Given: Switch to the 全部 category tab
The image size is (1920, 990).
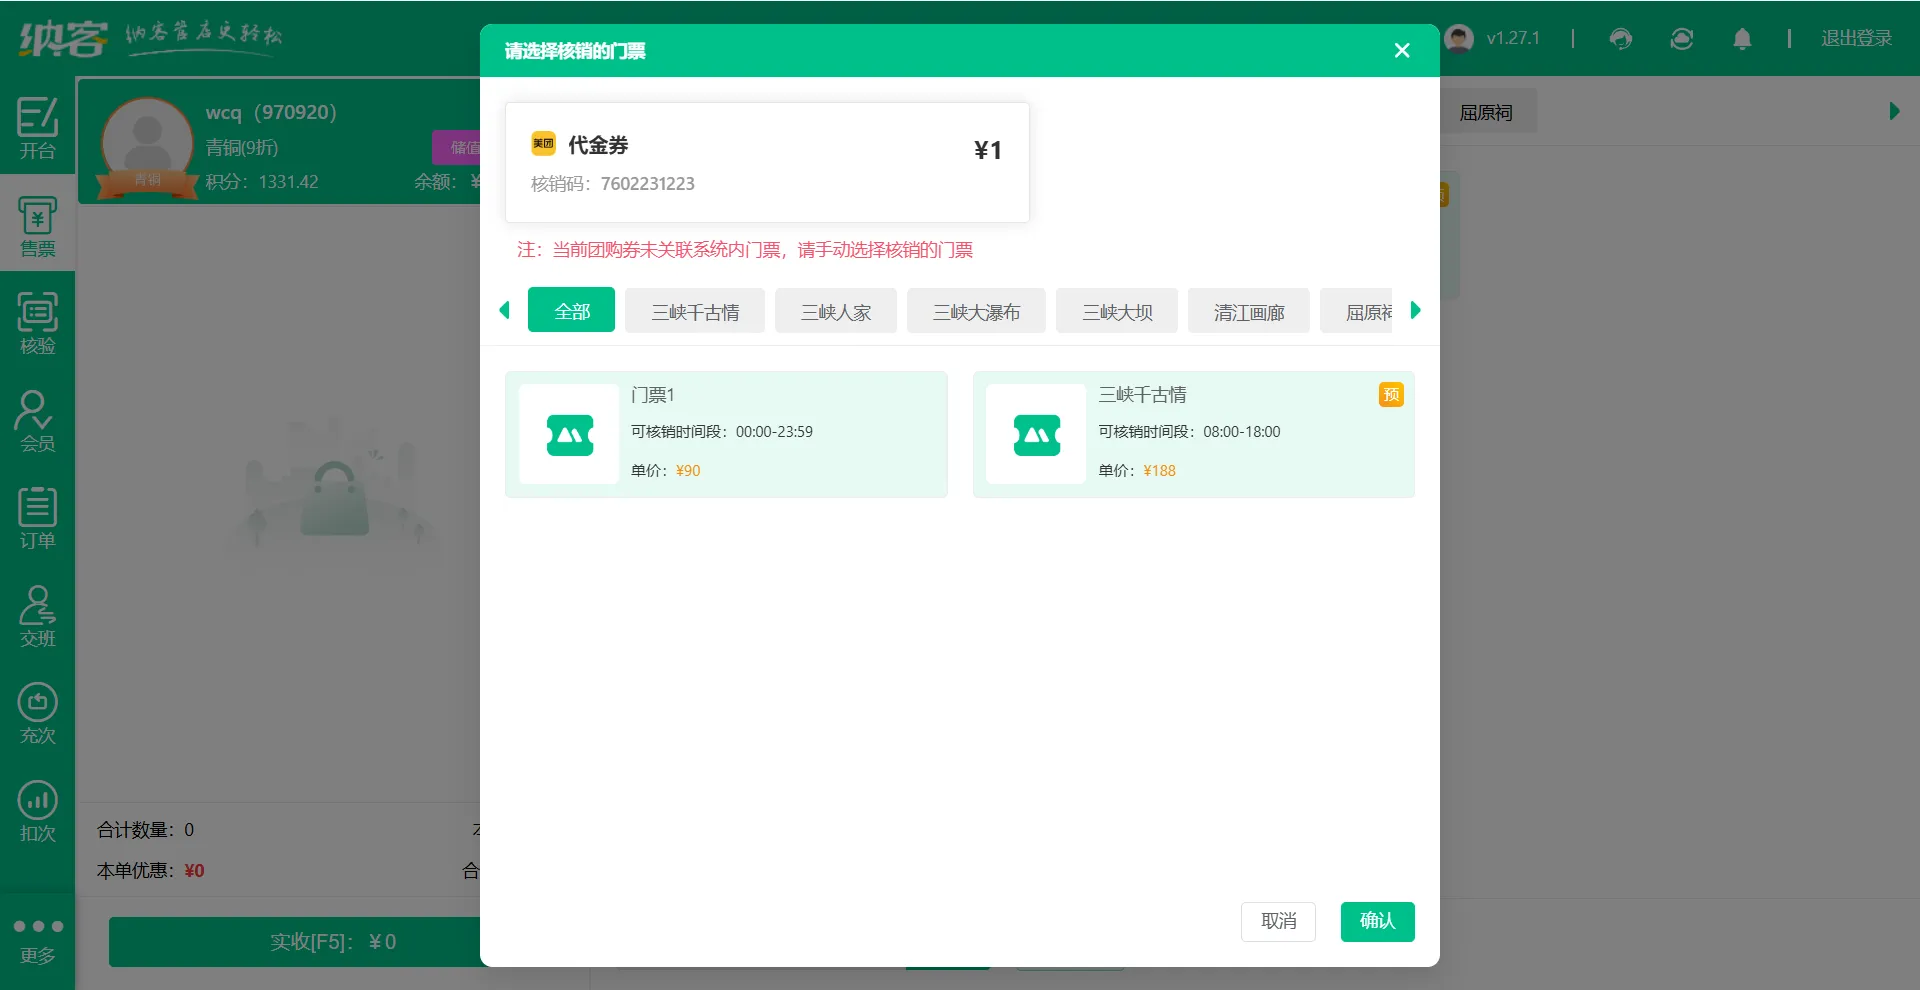Looking at the screenshot, I should click(571, 310).
